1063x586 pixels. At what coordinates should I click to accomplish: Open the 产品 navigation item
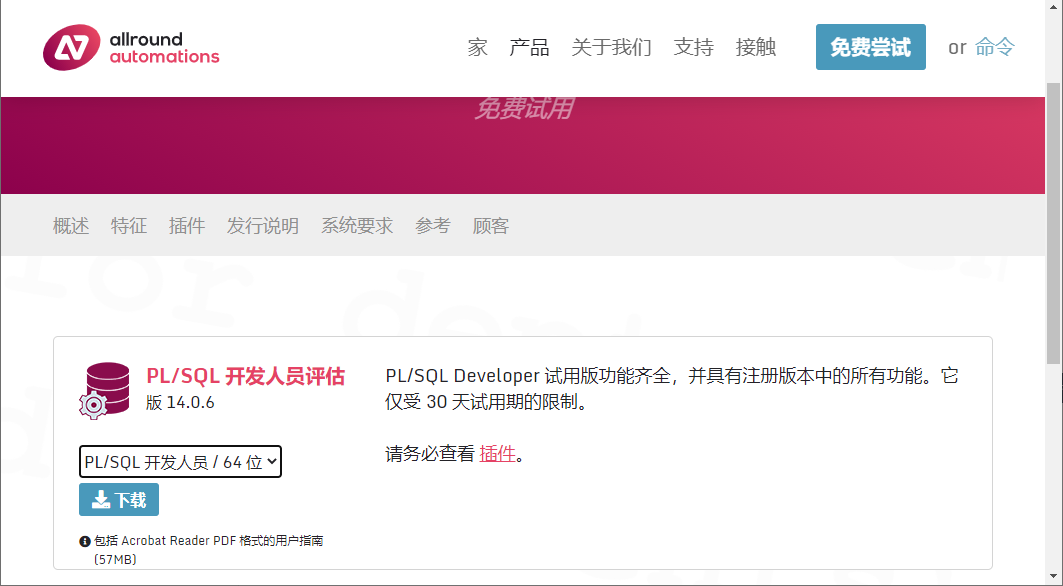click(x=529, y=47)
